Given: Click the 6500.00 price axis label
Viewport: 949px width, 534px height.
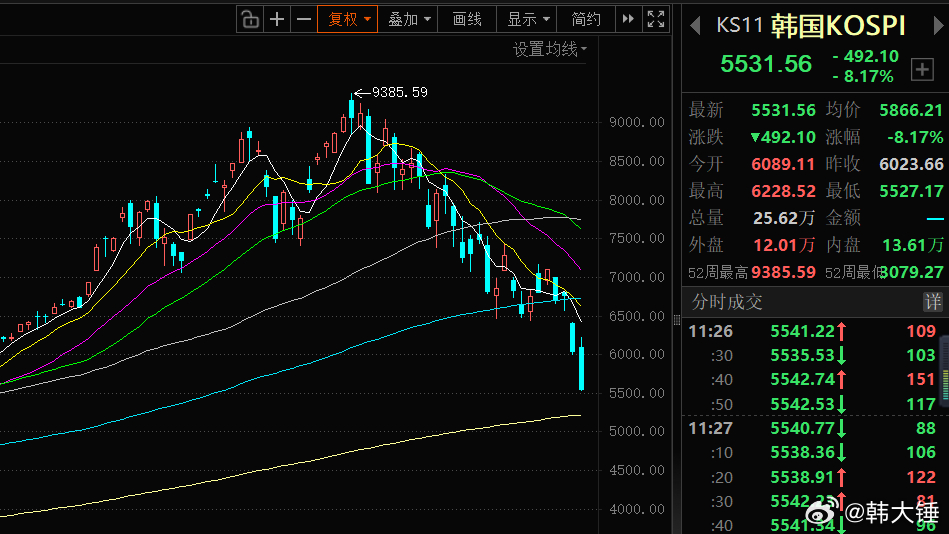Looking at the screenshot, I should pyautogui.click(x=637, y=316).
